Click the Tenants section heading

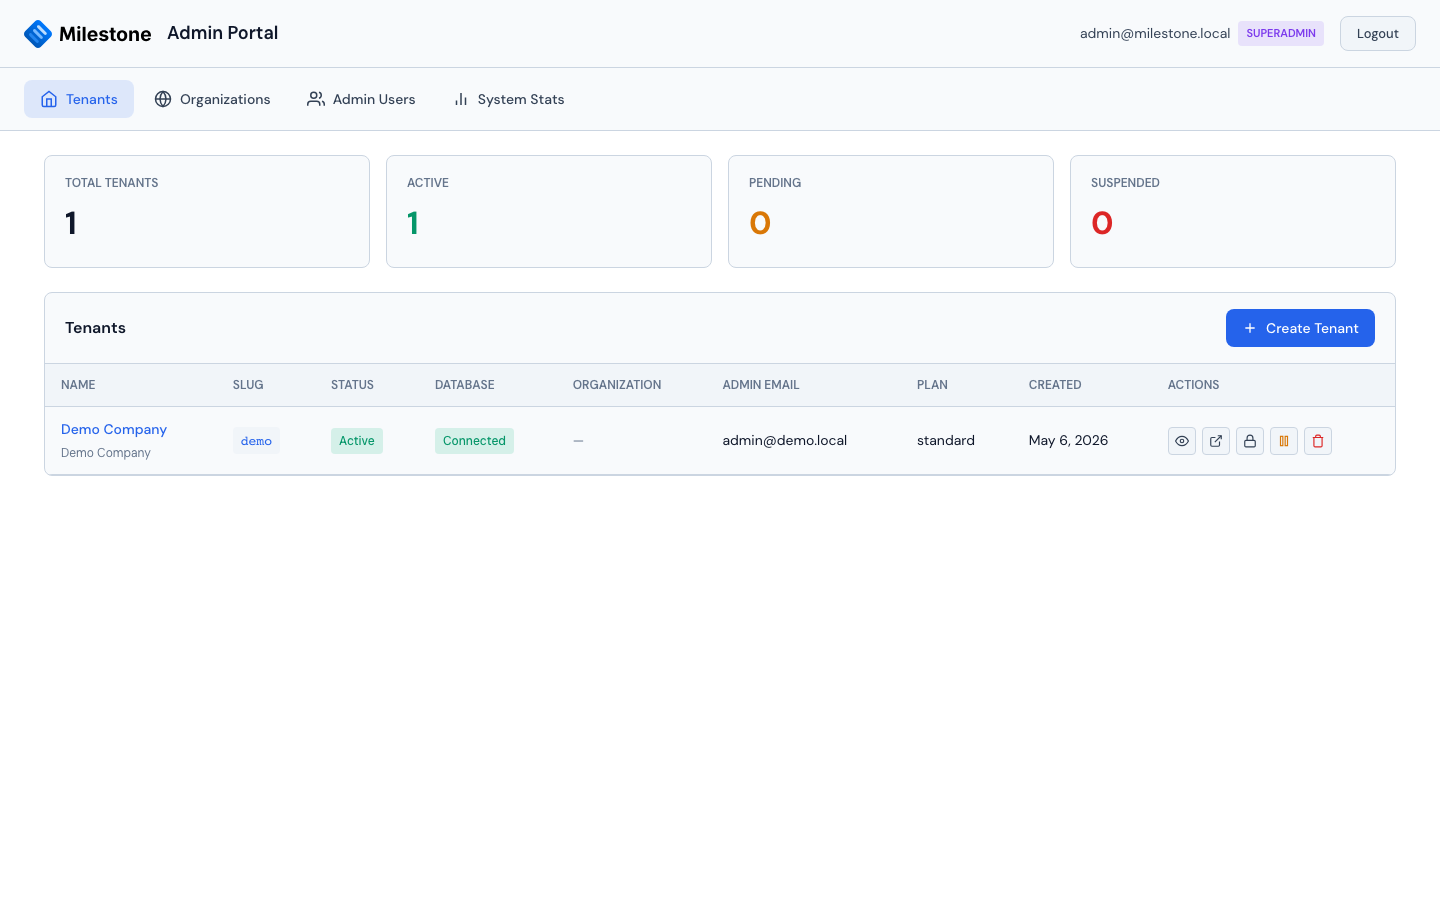coord(95,328)
